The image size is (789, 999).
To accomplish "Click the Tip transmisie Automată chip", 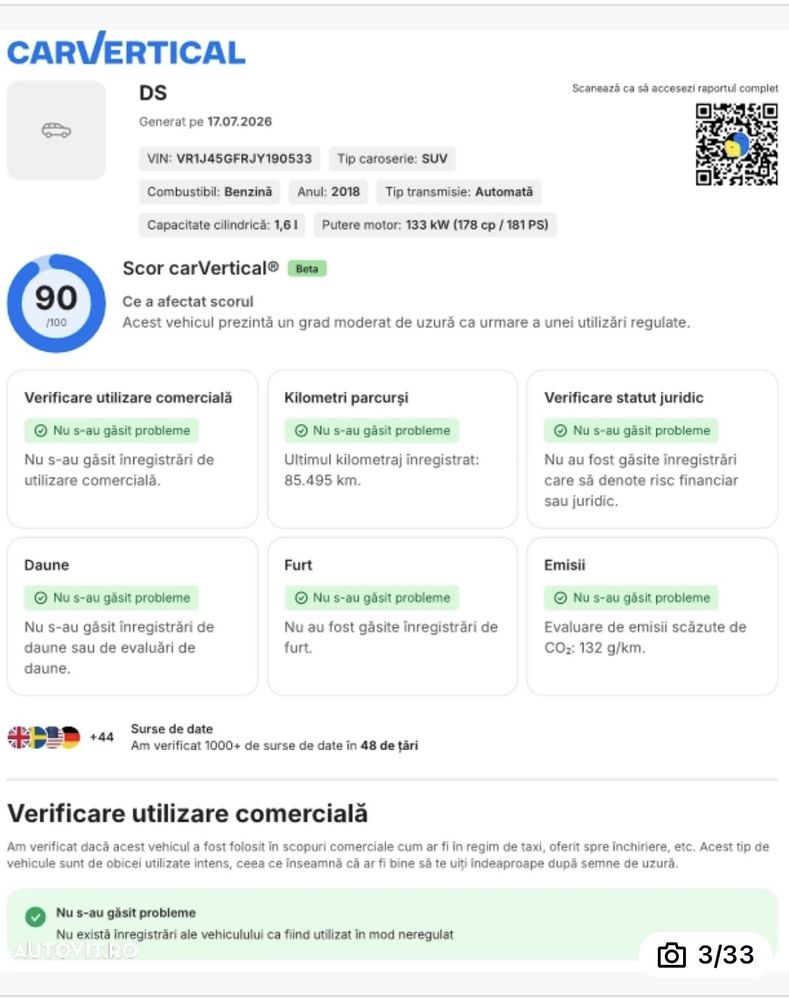I will pos(459,192).
